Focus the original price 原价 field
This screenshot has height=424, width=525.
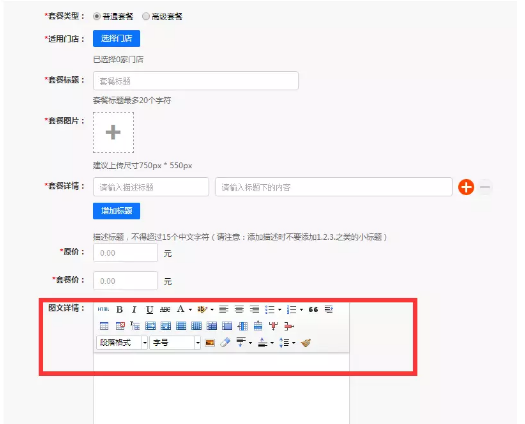coord(126,253)
